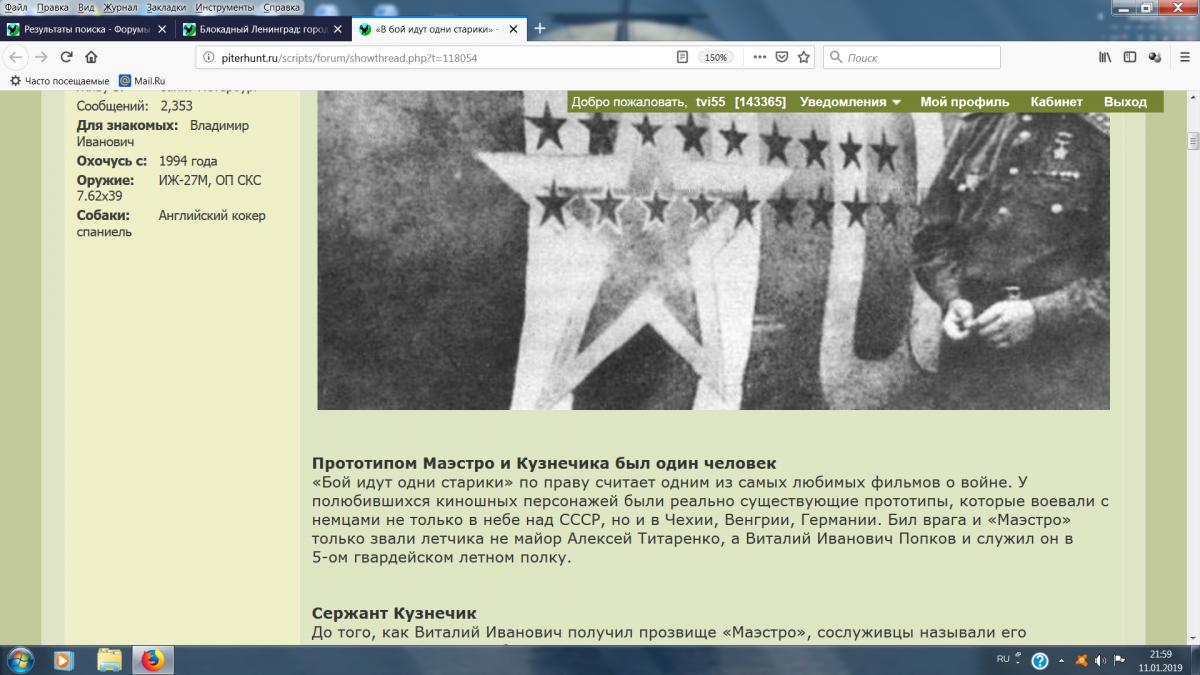Click the "Оружие:" label

(107, 180)
